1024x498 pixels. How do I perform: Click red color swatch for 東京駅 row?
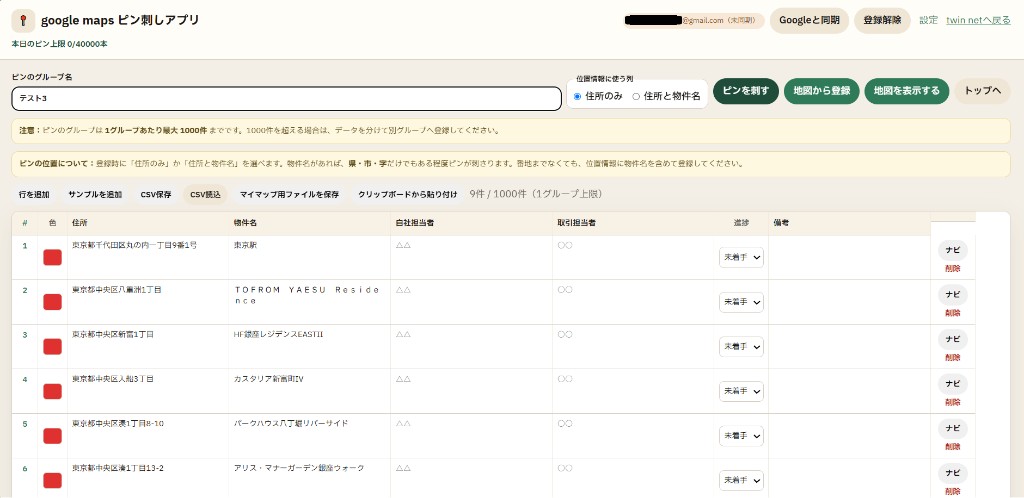[x=52, y=257]
